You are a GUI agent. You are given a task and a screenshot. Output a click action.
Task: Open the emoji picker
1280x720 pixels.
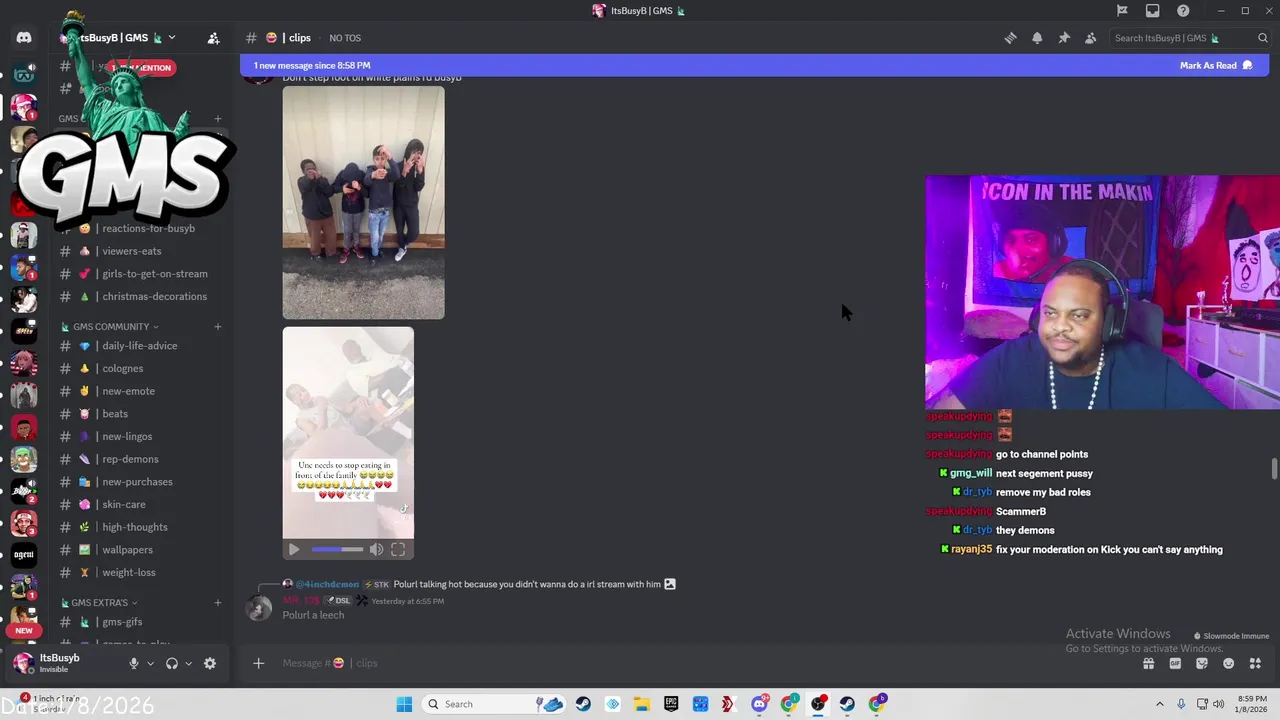tap(1229, 663)
